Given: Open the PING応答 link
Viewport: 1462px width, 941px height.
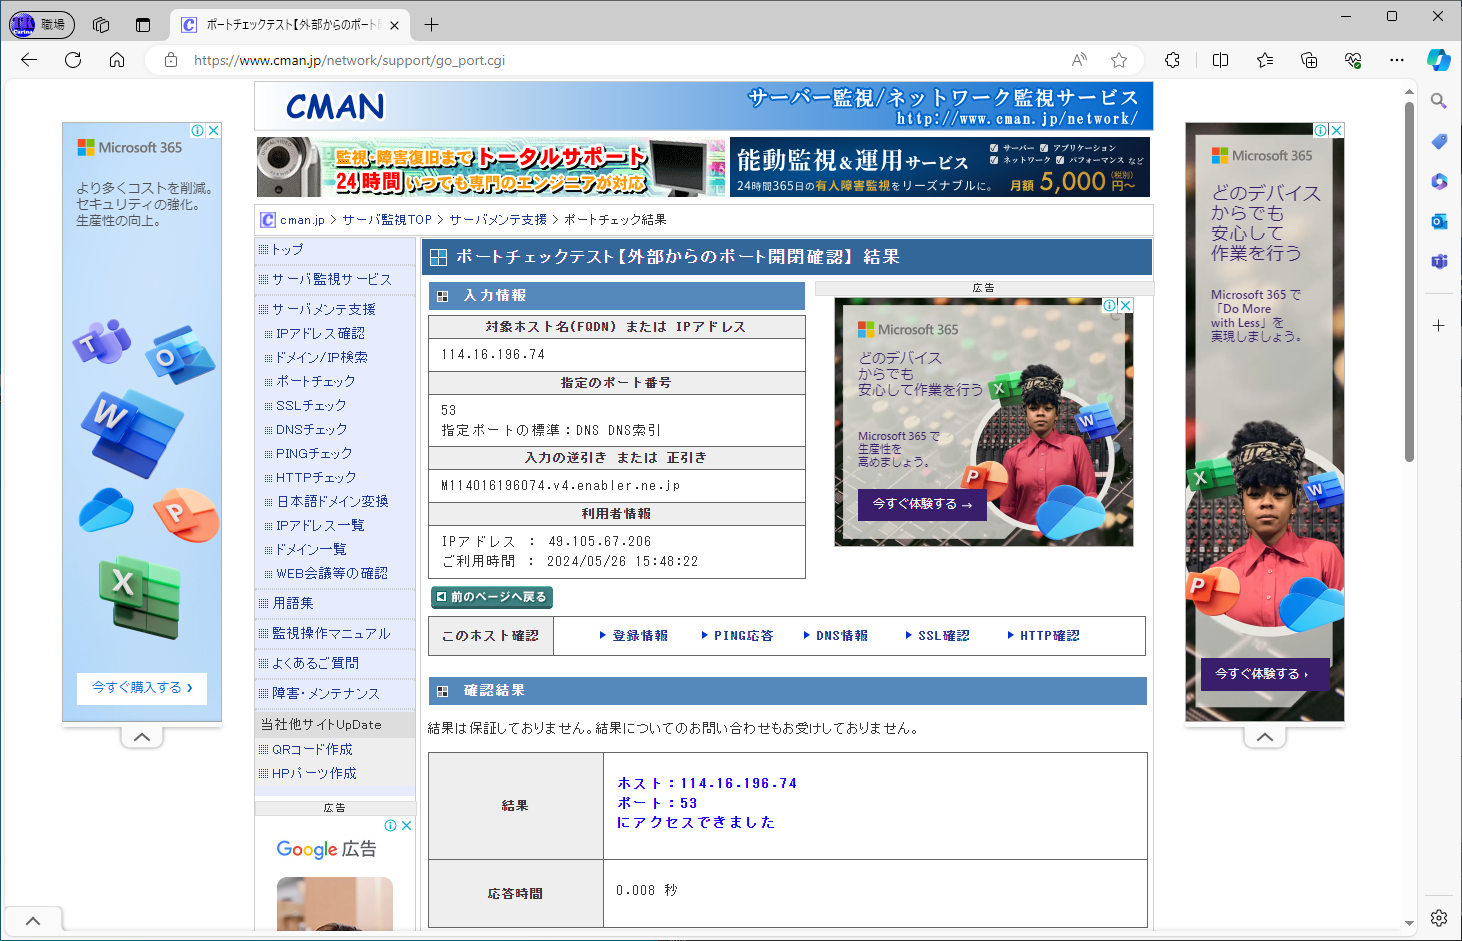Looking at the screenshot, I should coord(742,636).
